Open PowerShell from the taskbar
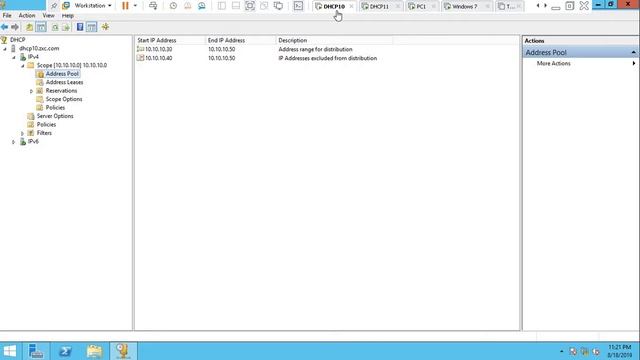The width and height of the screenshot is (640, 360). pos(65,351)
